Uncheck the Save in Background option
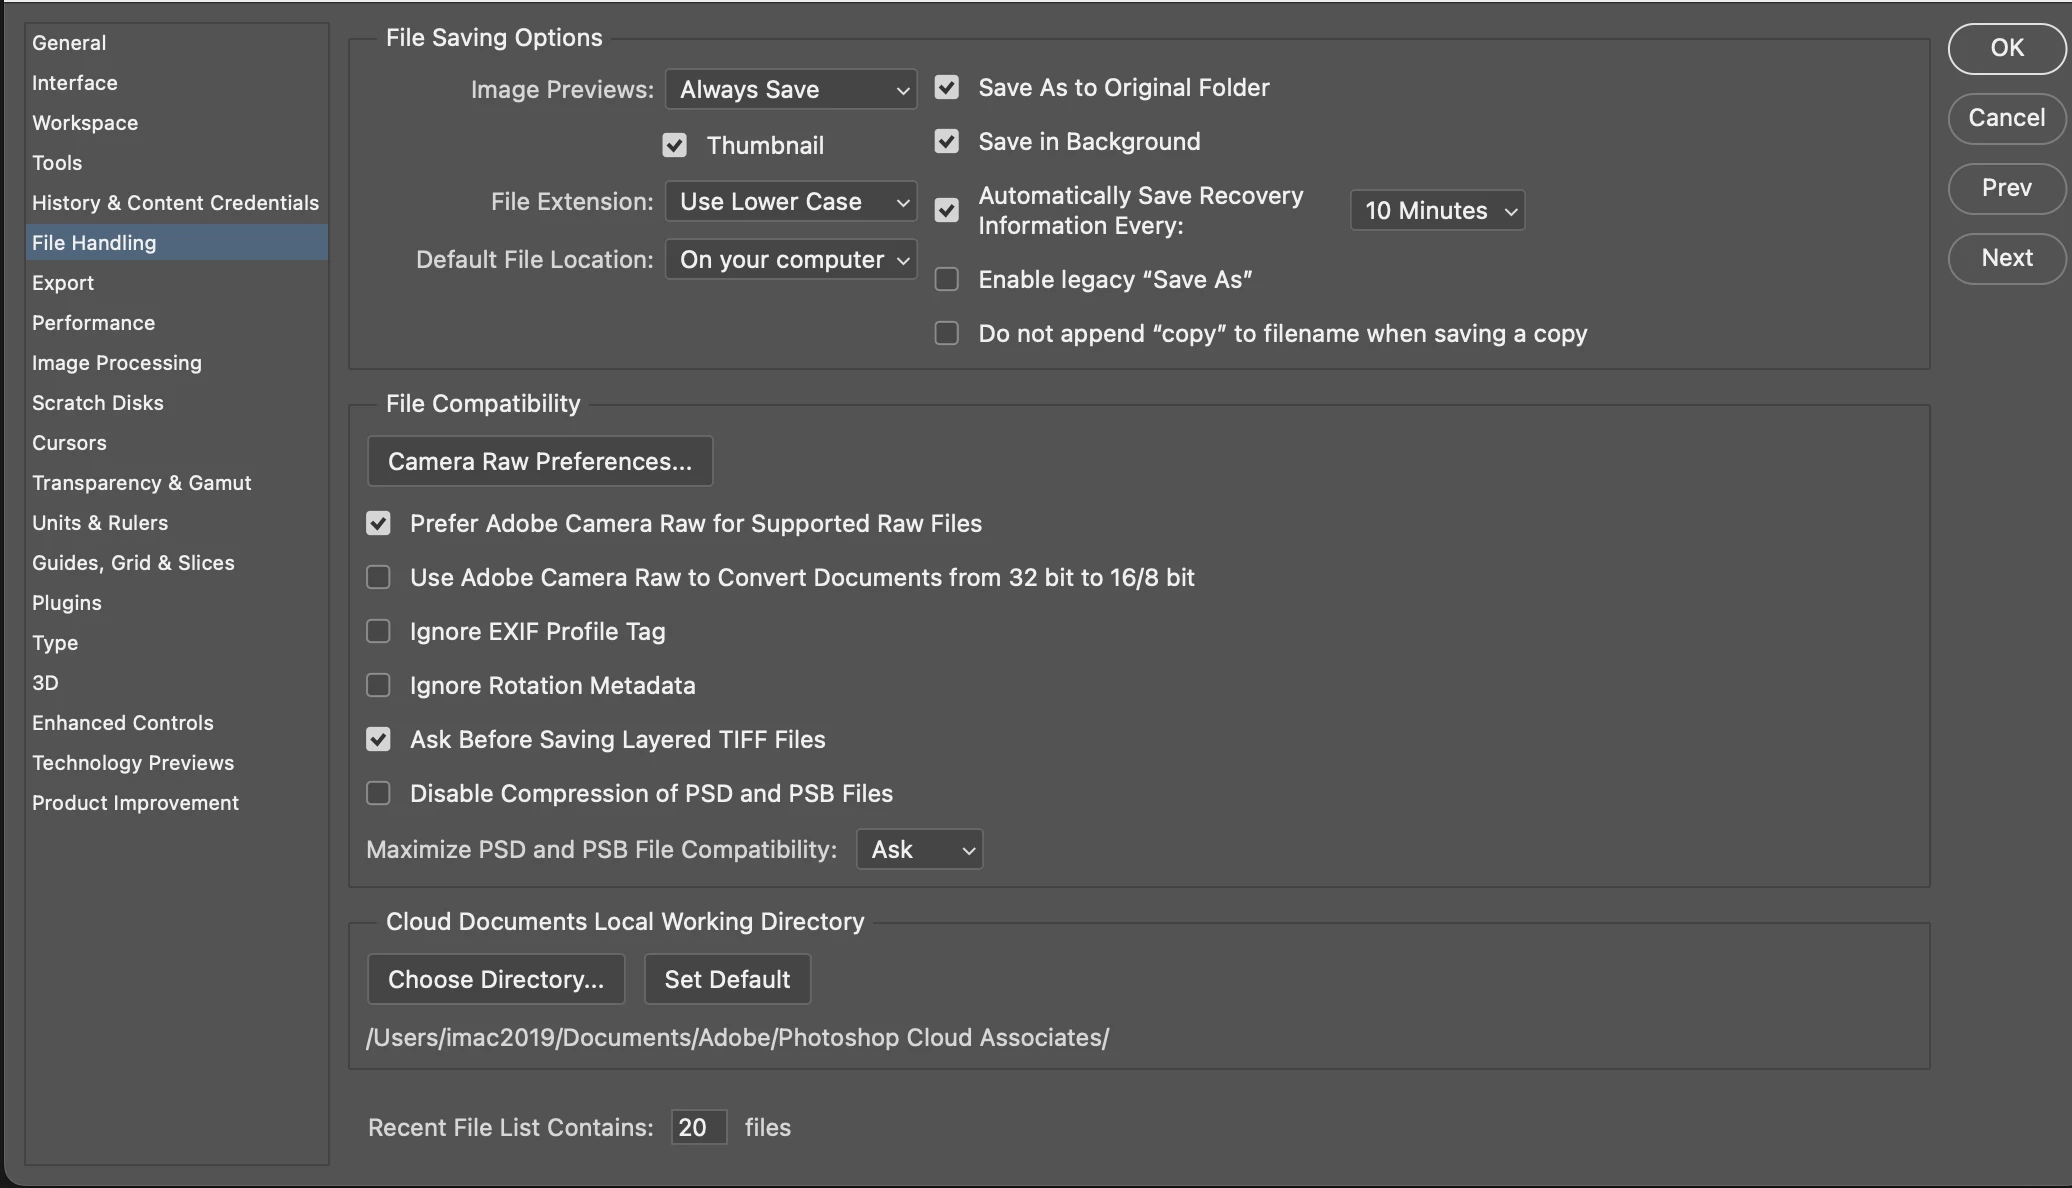Screen dimensions: 2072x1188 tap(946, 141)
